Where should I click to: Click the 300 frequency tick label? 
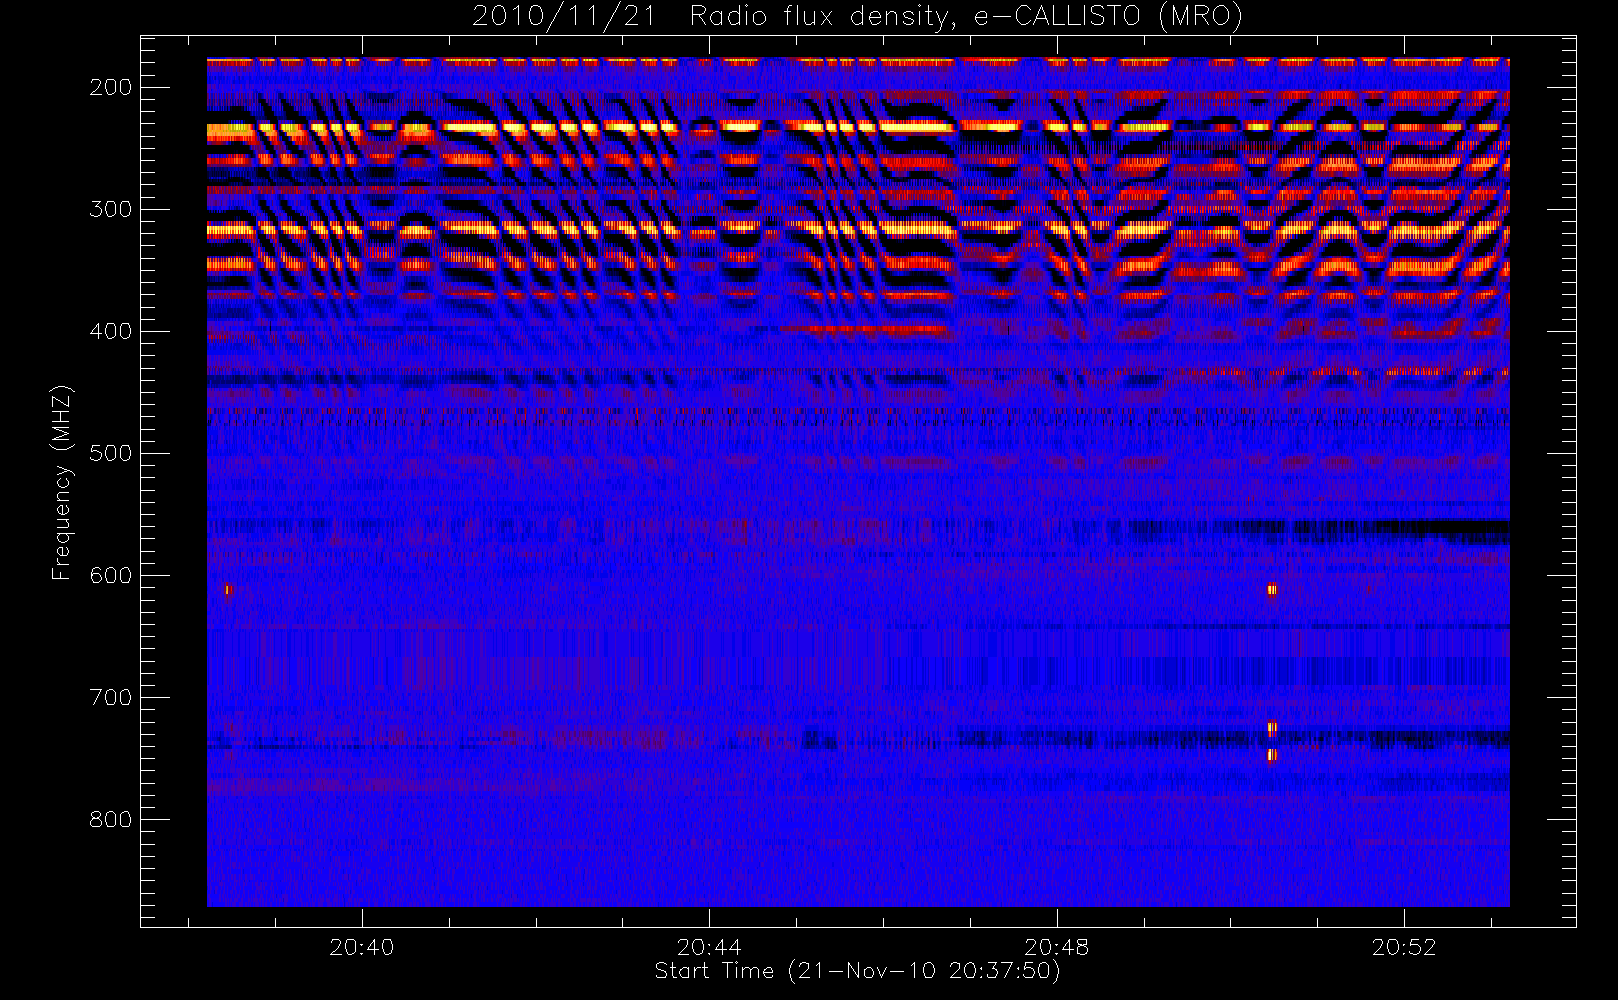tap(111, 209)
